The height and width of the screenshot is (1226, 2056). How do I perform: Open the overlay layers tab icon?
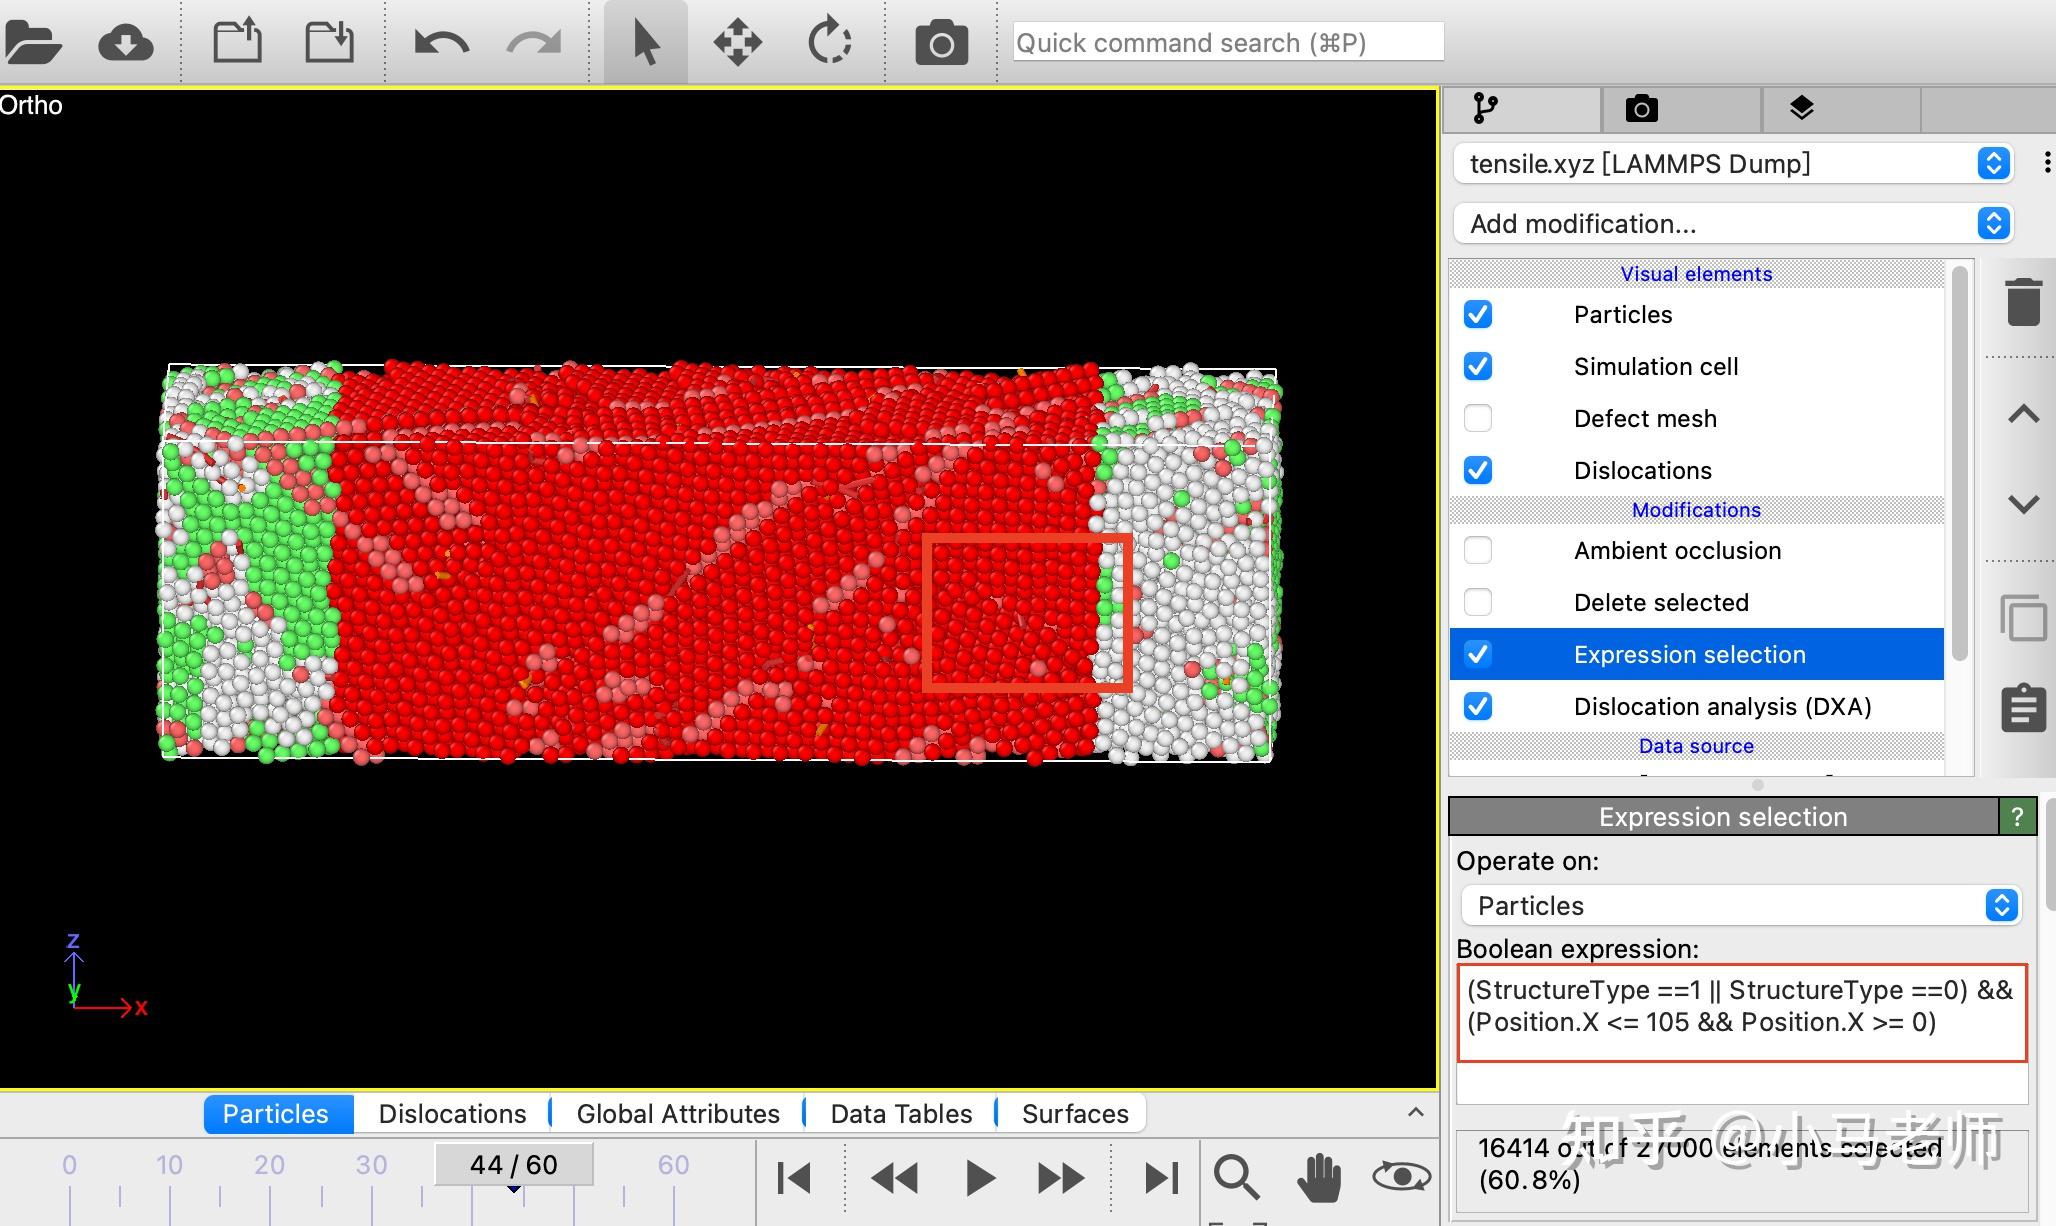click(x=1801, y=108)
